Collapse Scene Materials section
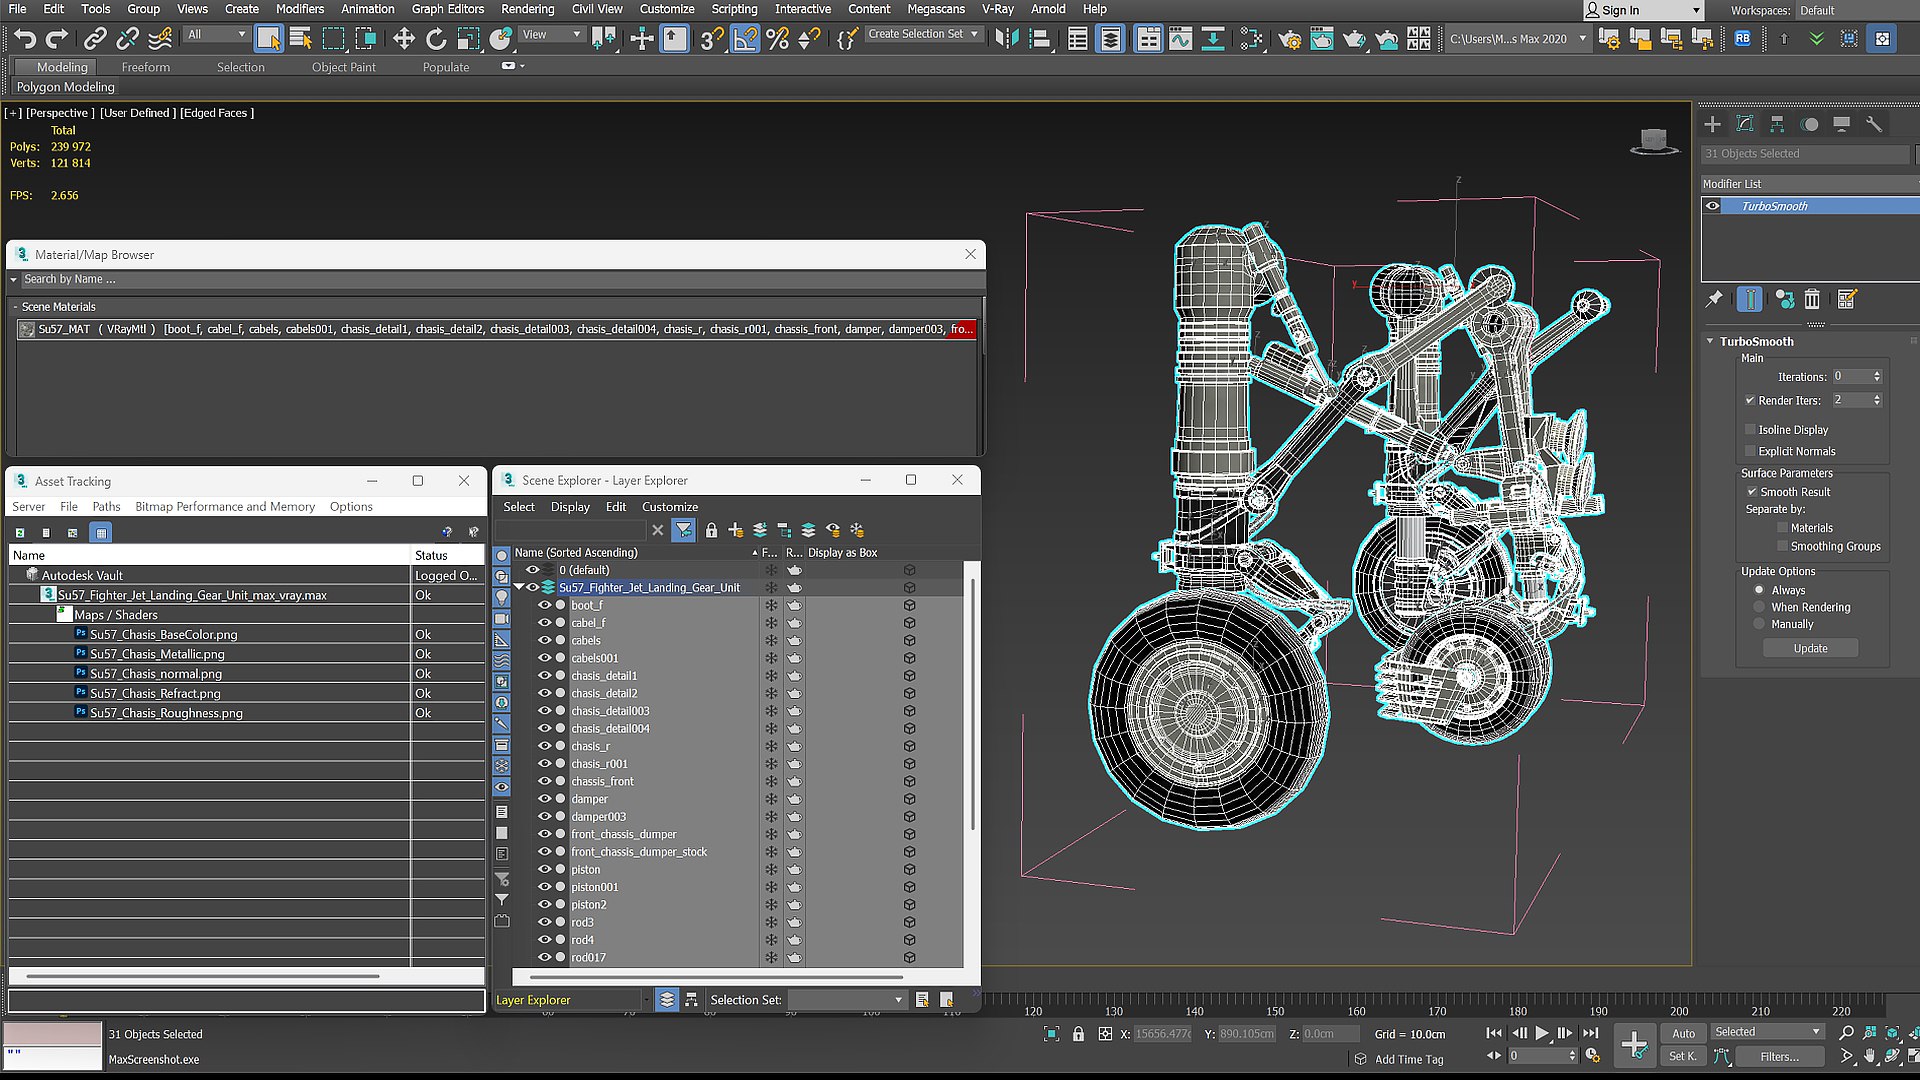1920x1080 pixels. point(15,307)
